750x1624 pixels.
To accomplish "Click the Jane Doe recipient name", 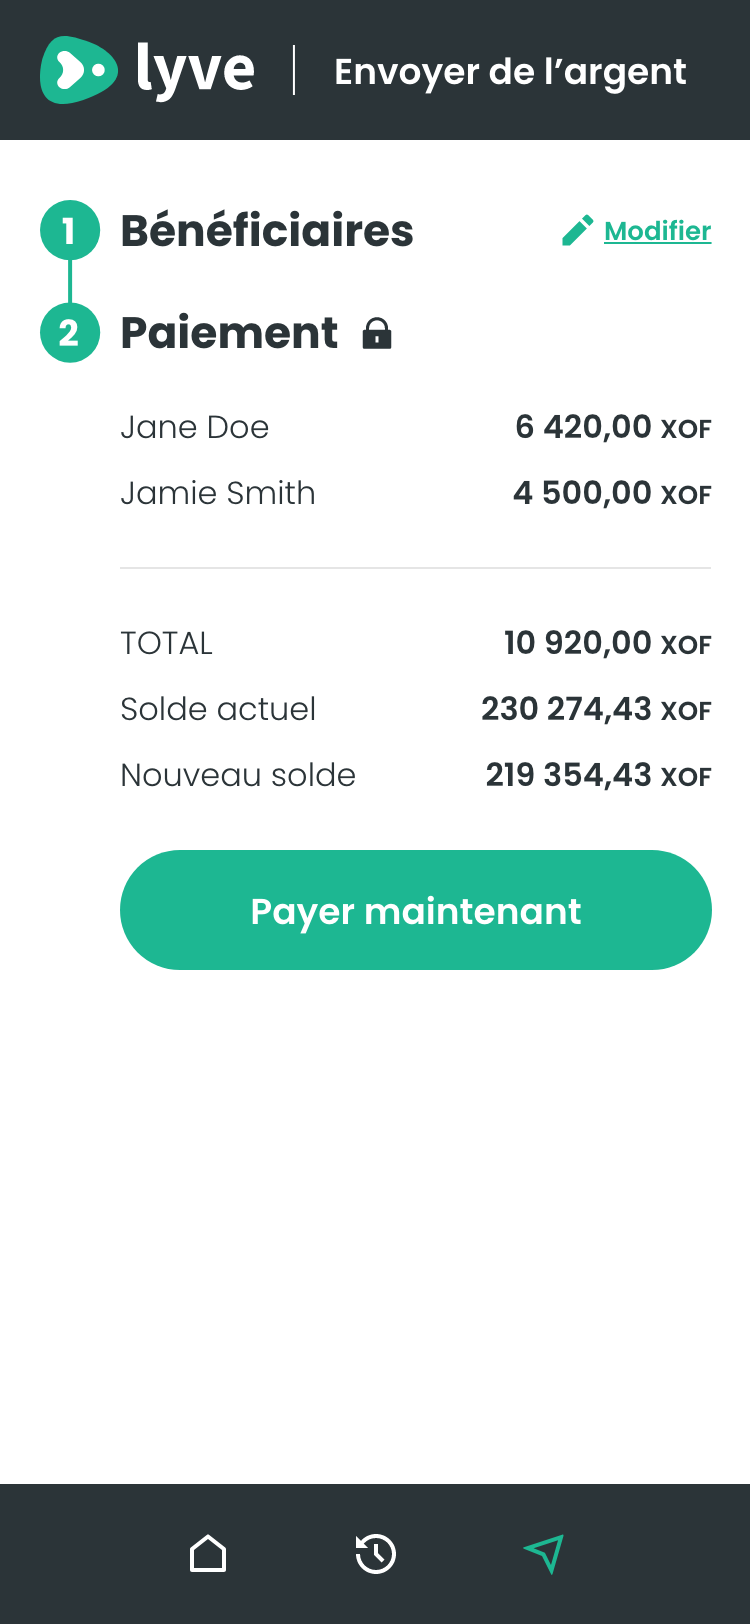I will pyautogui.click(x=195, y=428).
